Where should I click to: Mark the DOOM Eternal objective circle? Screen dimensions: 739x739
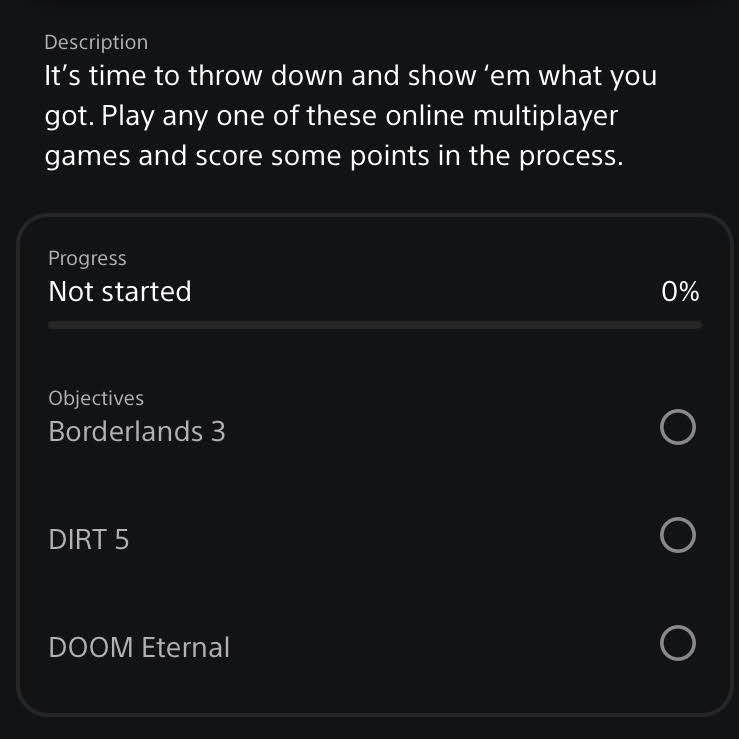click(678, 644)
